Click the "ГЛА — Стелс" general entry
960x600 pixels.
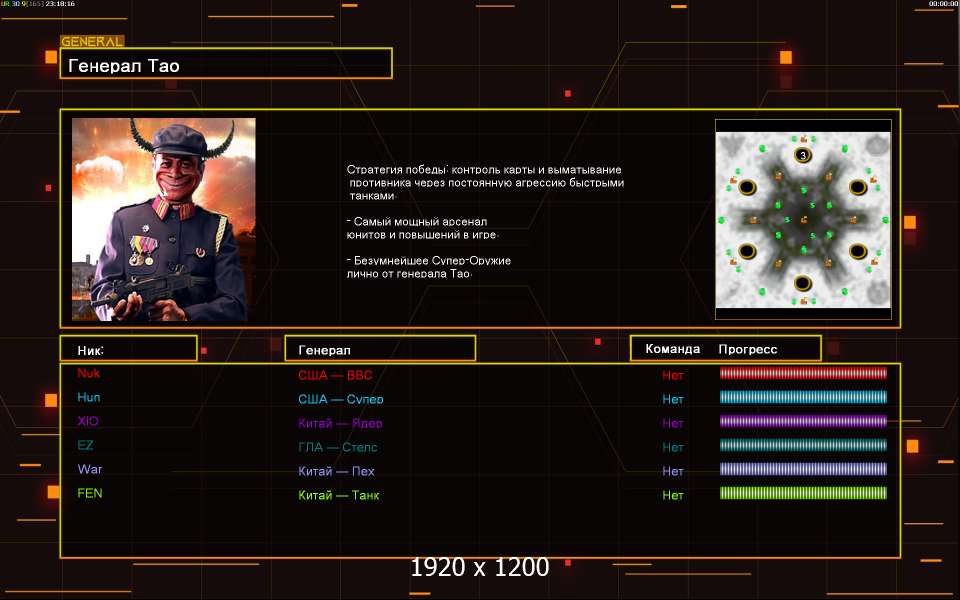pos(338,447)
